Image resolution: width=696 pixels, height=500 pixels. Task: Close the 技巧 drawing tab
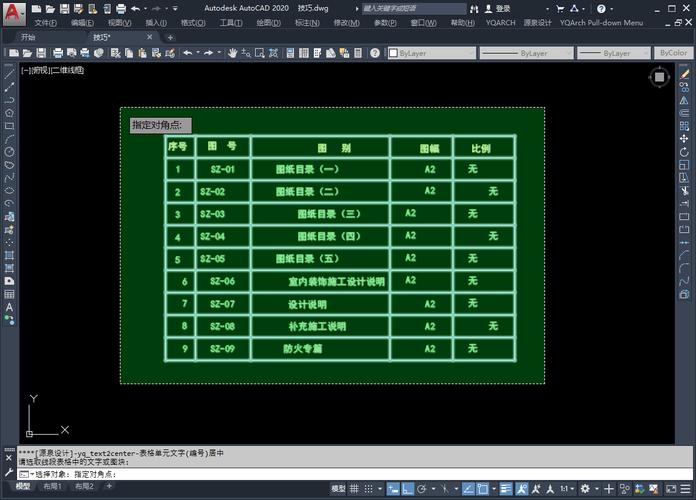(x=150, y=37)
